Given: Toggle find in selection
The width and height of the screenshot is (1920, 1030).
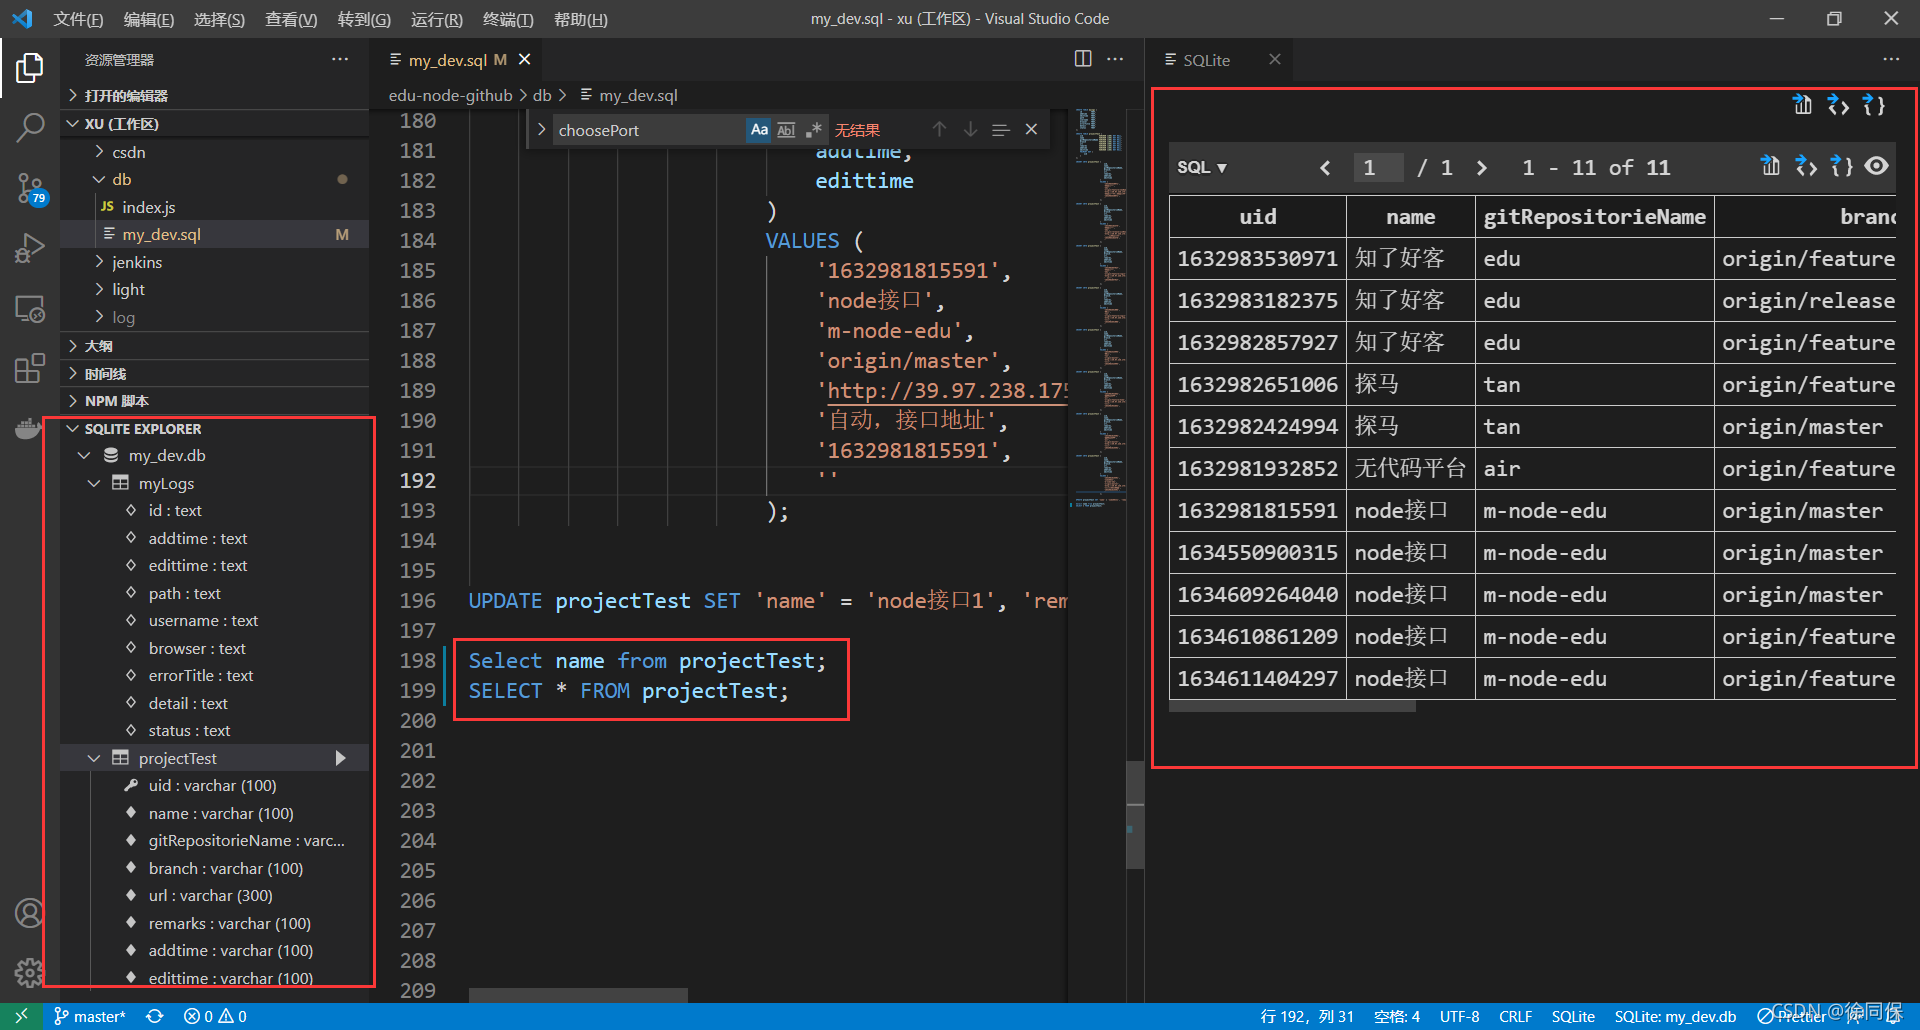Looking at the screenshot, I should 1000,129.
